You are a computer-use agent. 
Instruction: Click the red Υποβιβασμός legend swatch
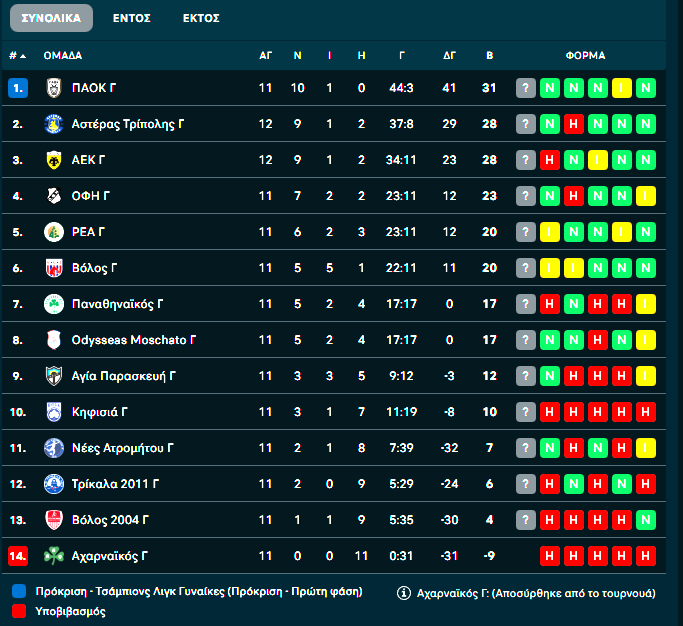[18, 610]
